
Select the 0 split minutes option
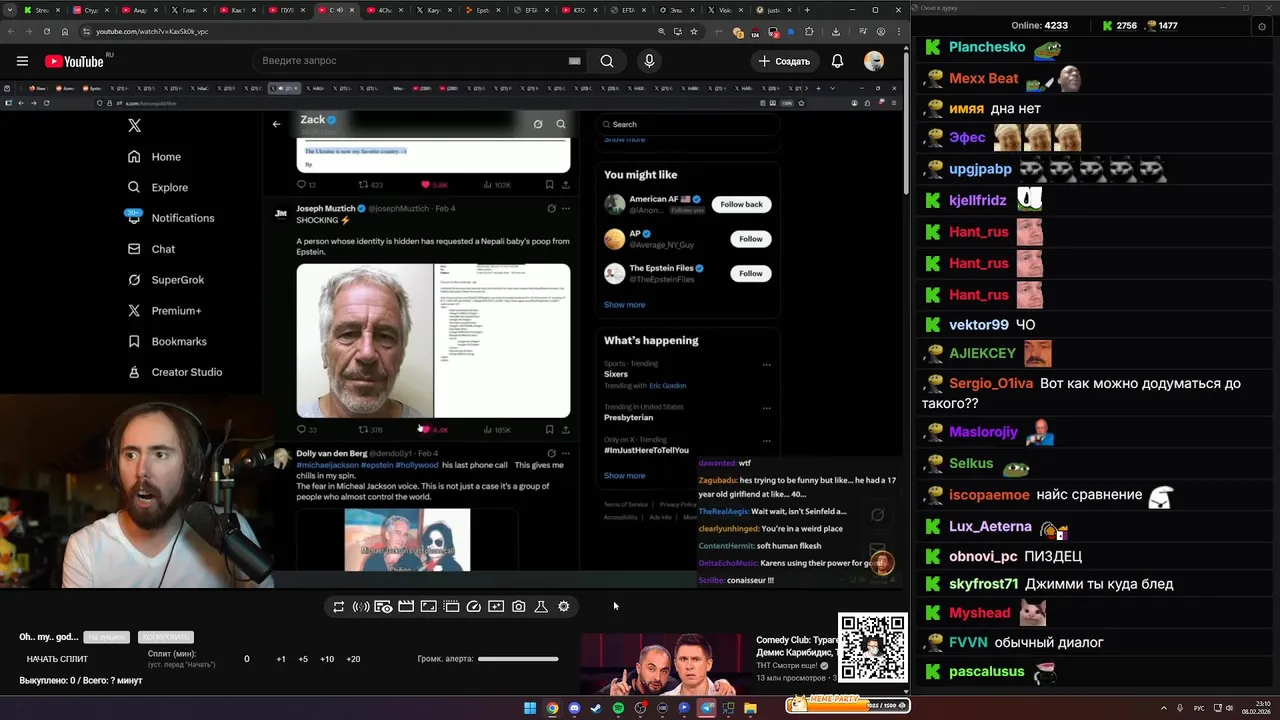tap(247, 659)
